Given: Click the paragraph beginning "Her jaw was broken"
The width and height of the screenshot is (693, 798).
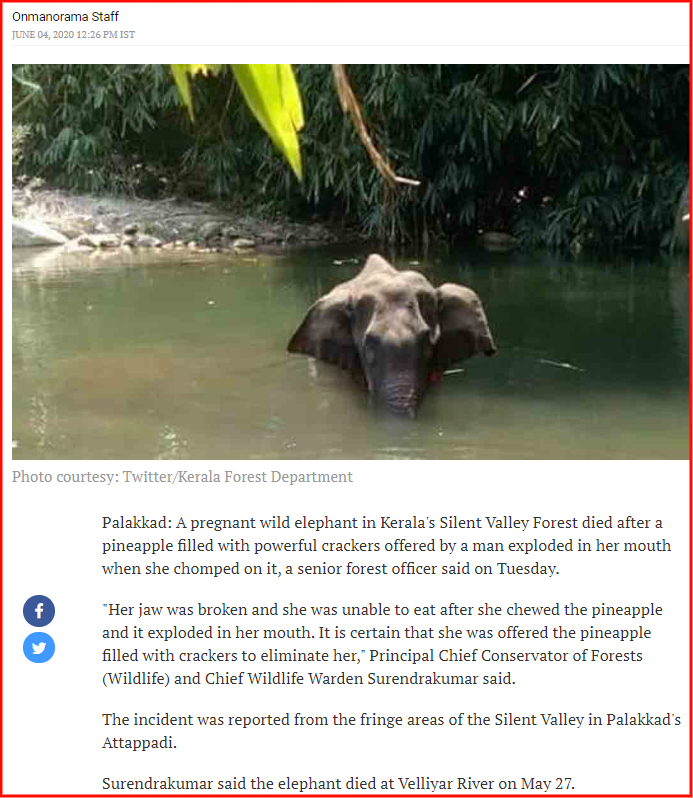Looking at the screenshot, I should [382, 644].
